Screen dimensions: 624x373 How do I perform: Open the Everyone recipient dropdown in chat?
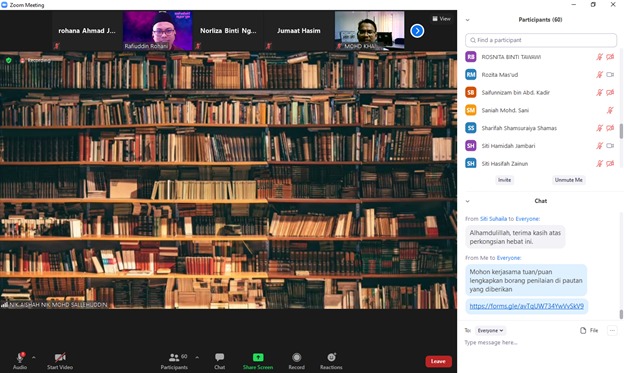coord(490,330)
